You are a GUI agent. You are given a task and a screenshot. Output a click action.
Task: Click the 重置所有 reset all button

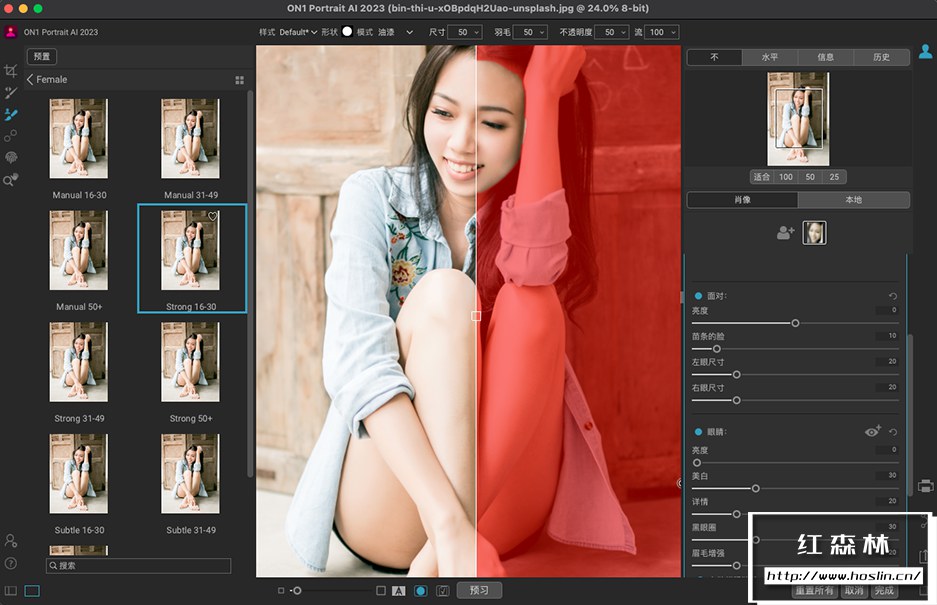pyautogui.click(x=815, y=589)
